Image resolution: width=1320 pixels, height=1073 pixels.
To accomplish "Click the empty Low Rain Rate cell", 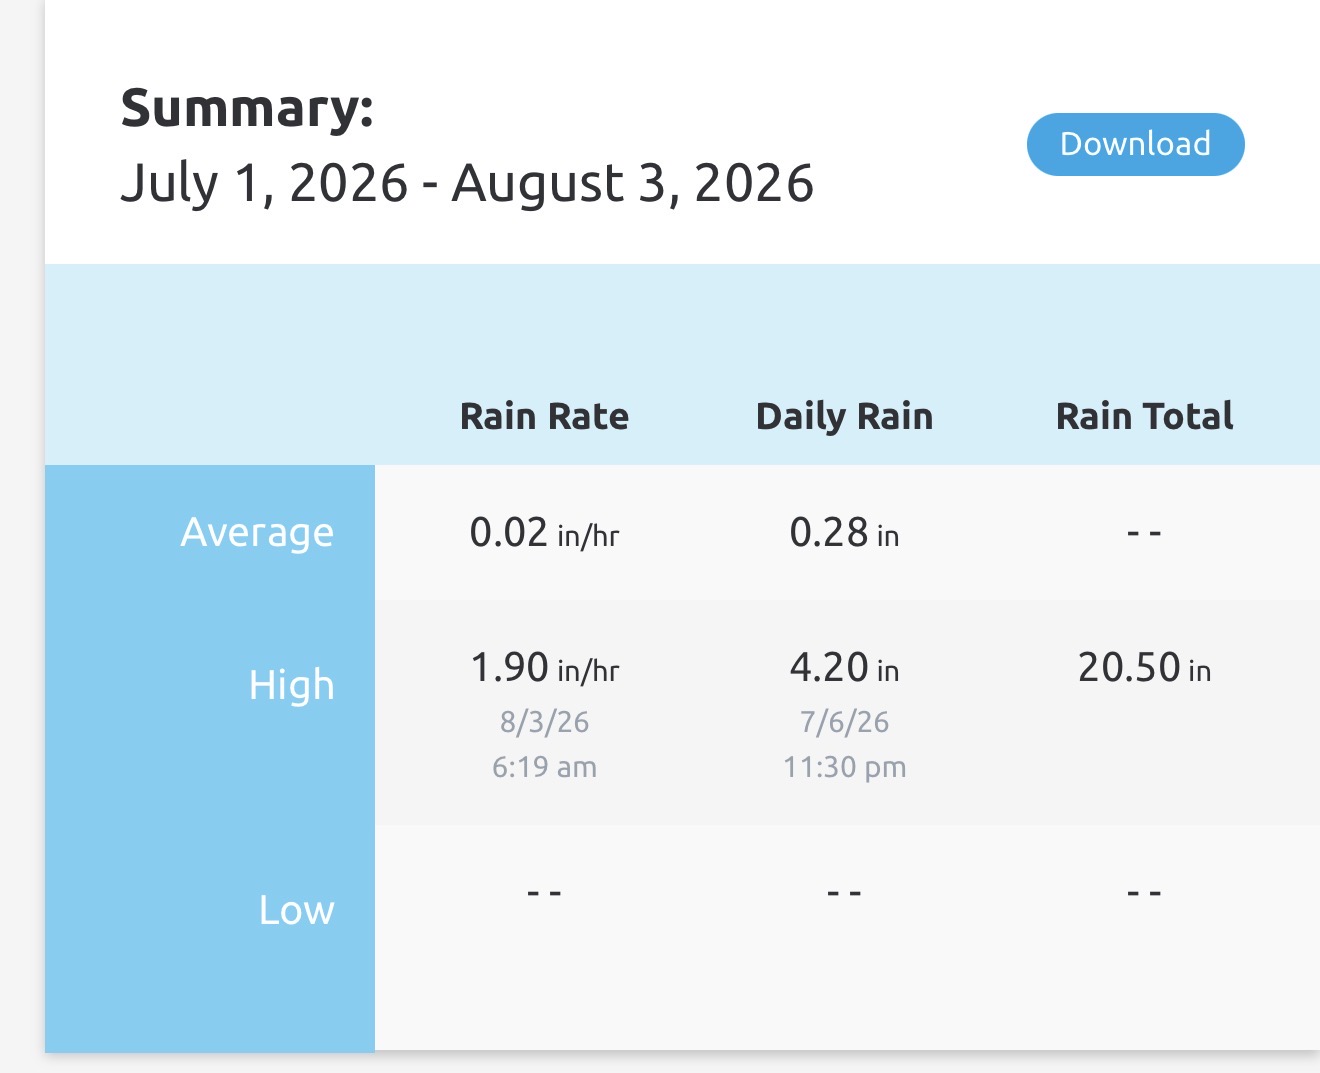I will (544, 892).
